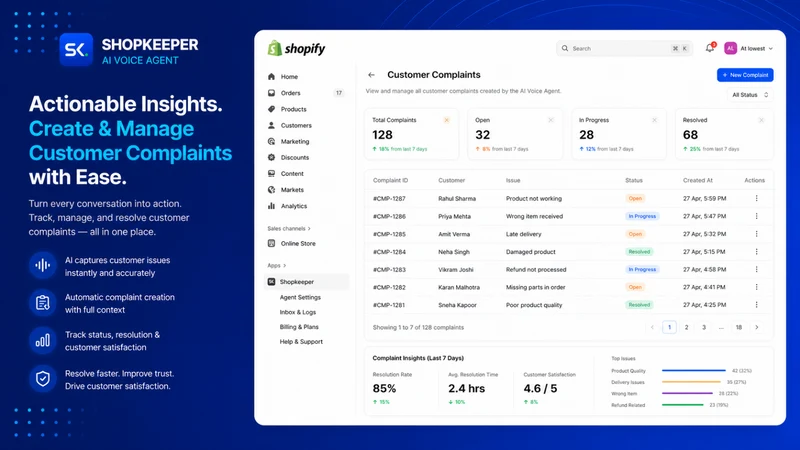Screen dimensions: 800x450
Task: Open Help & Support under Shopkeeper
Action: coord(301,341)
